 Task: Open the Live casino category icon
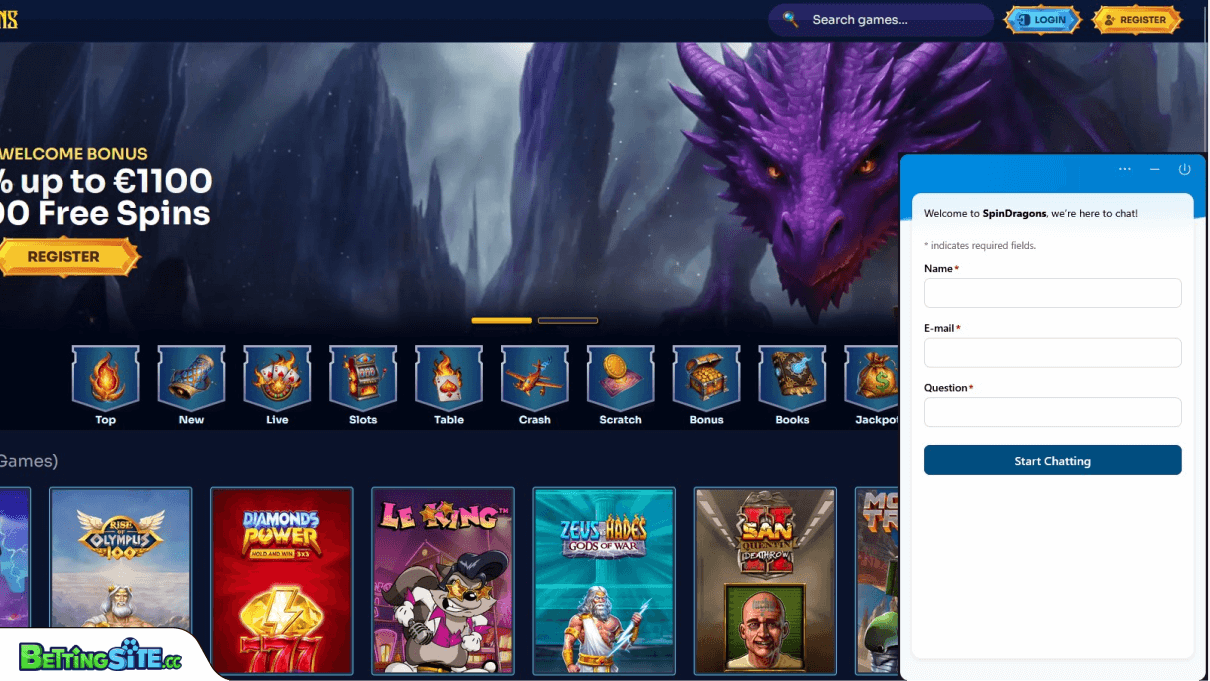[x=277, y=378]
